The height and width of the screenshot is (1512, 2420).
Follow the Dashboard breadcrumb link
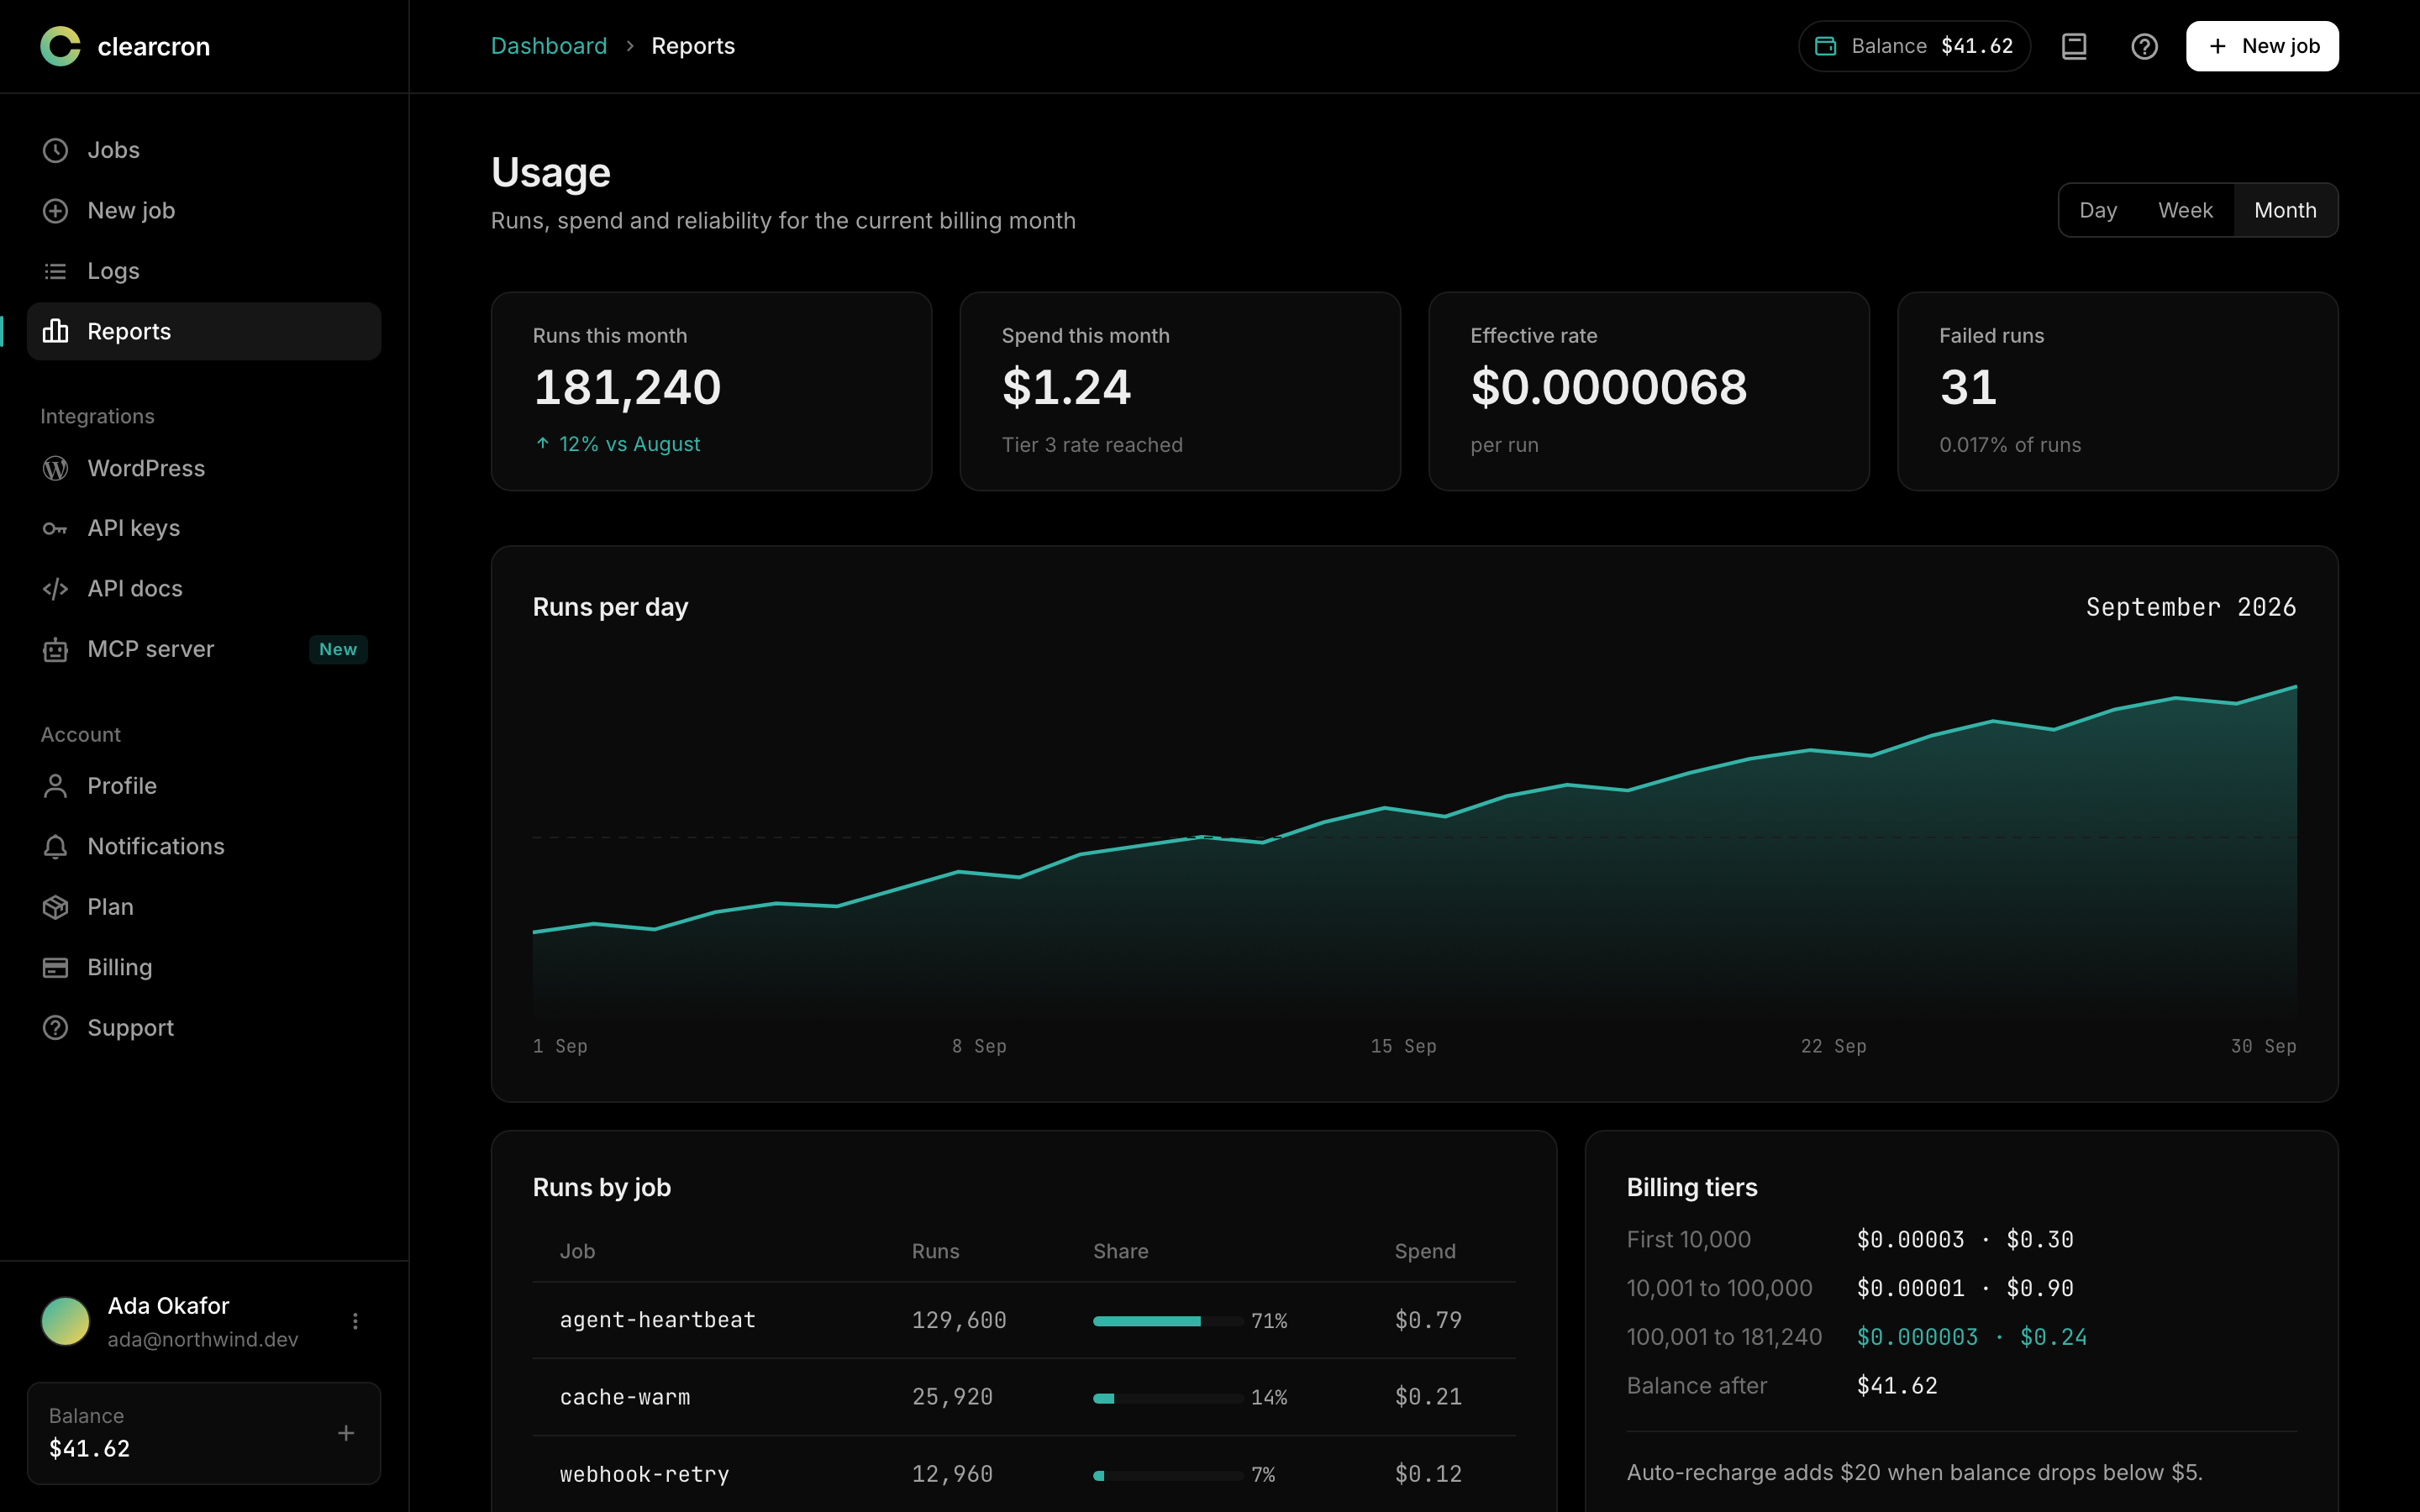(549, 46)
